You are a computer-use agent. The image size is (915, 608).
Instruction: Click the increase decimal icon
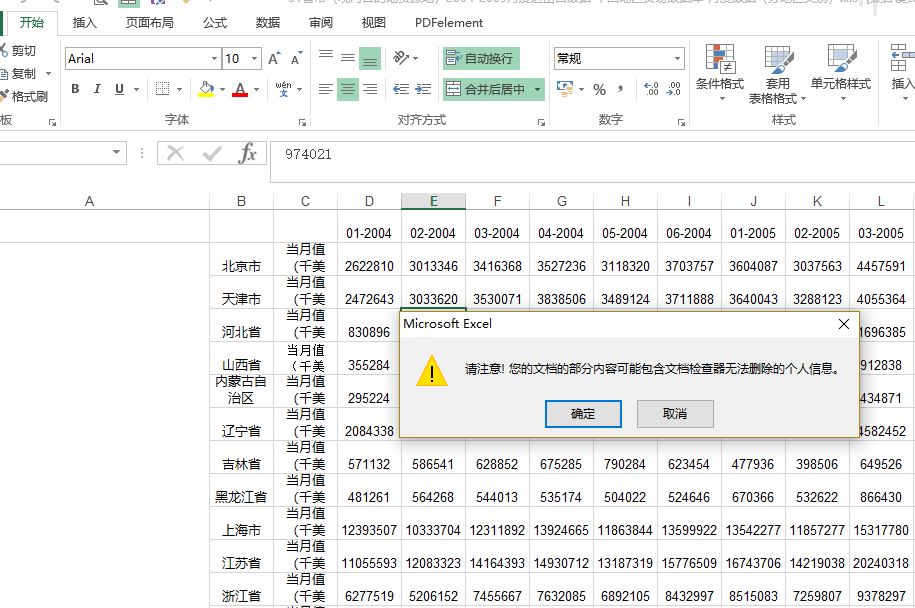pyautogui.click(x=651, y=89)
